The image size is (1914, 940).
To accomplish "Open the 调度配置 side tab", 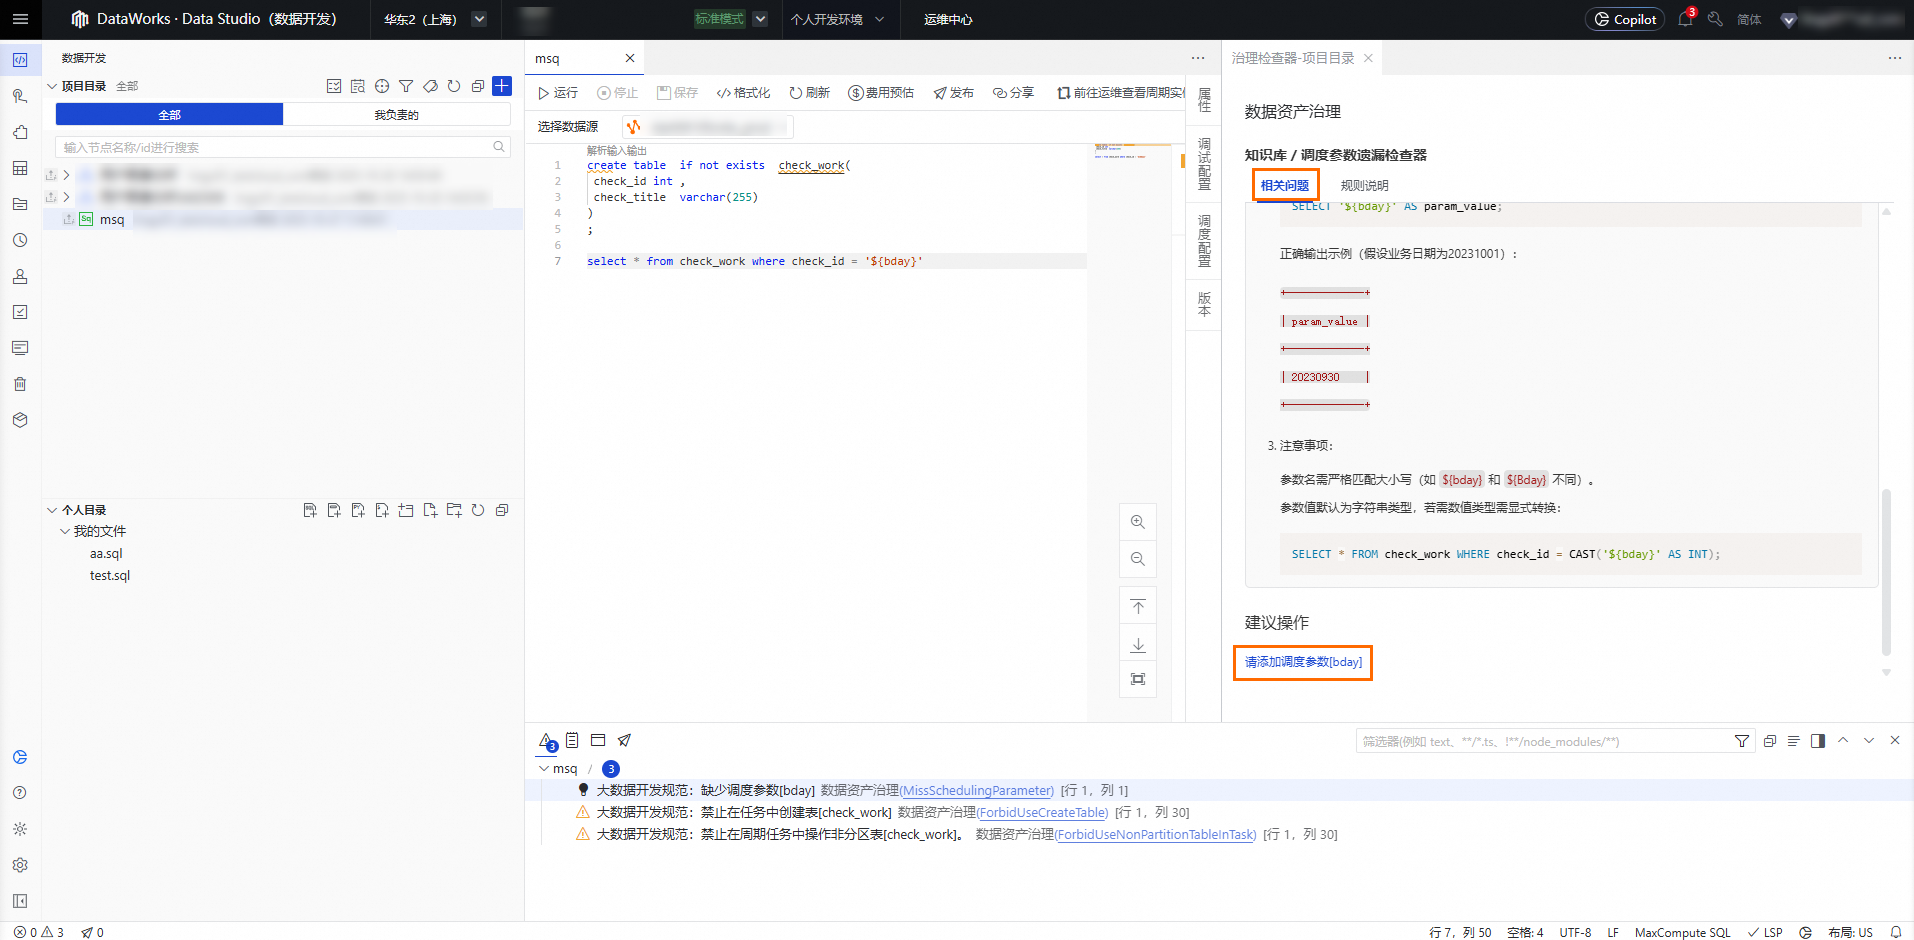I will point(1204,240).
